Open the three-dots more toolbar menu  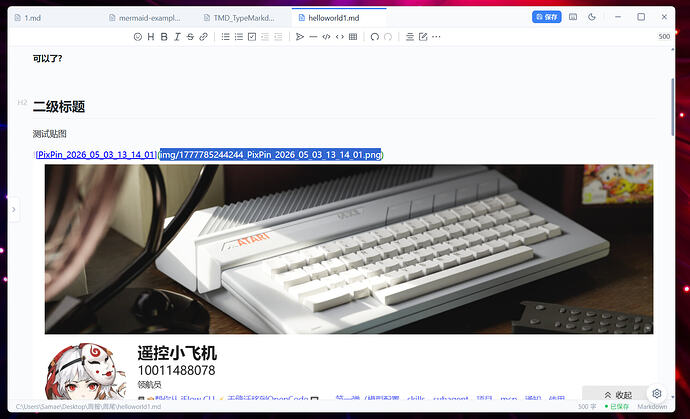point(436,37)
